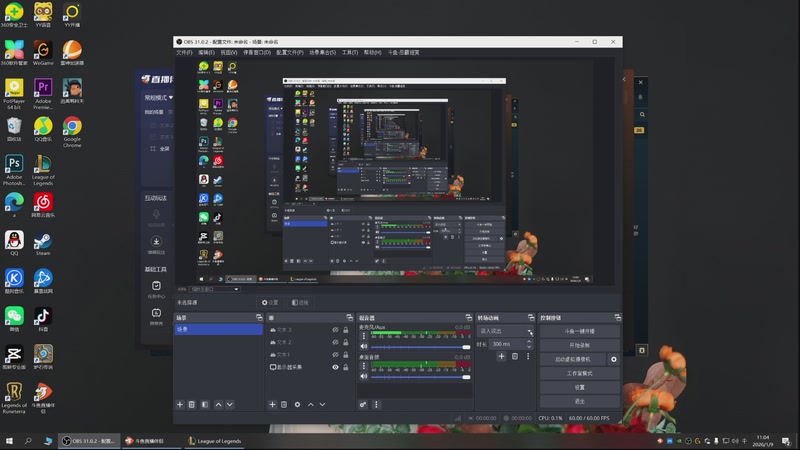Move source down in Sources panel

click(322, 405)
